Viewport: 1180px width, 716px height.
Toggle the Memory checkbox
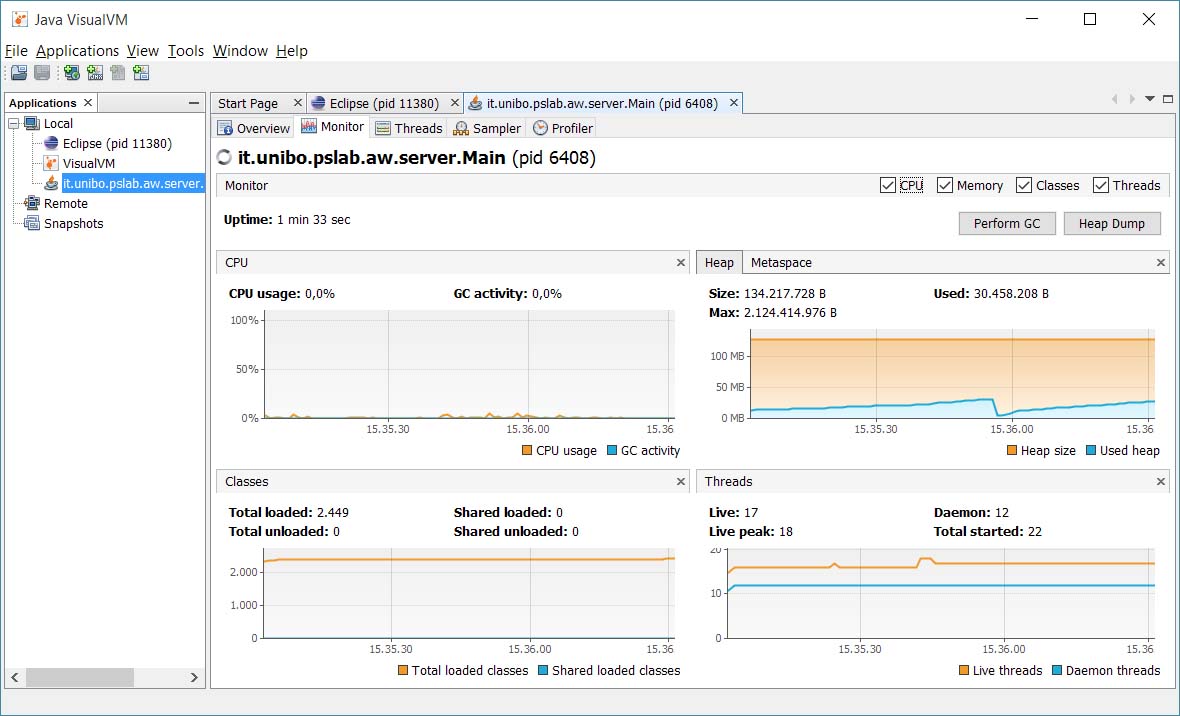pyautogui.click(x=944, y=185)
